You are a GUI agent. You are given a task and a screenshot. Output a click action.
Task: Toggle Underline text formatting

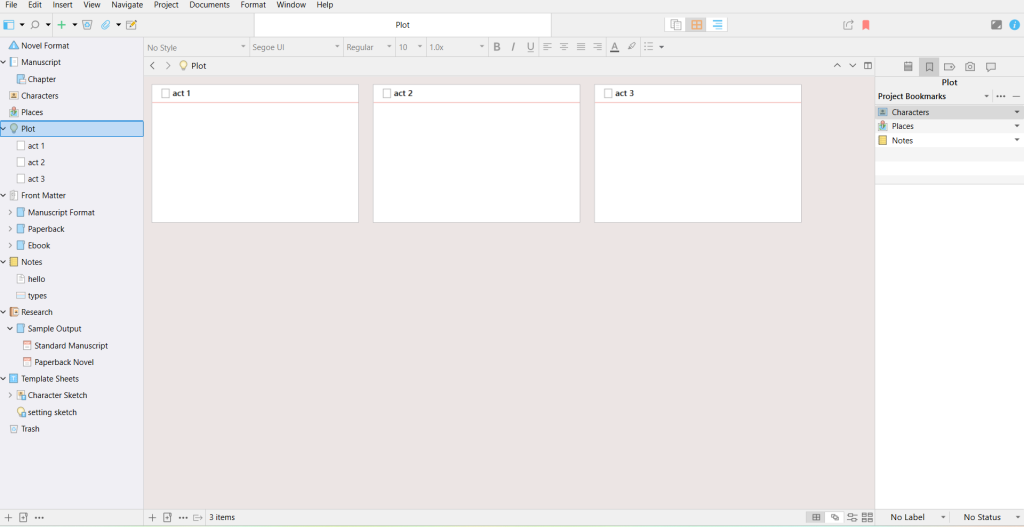(x=531, y=47)
